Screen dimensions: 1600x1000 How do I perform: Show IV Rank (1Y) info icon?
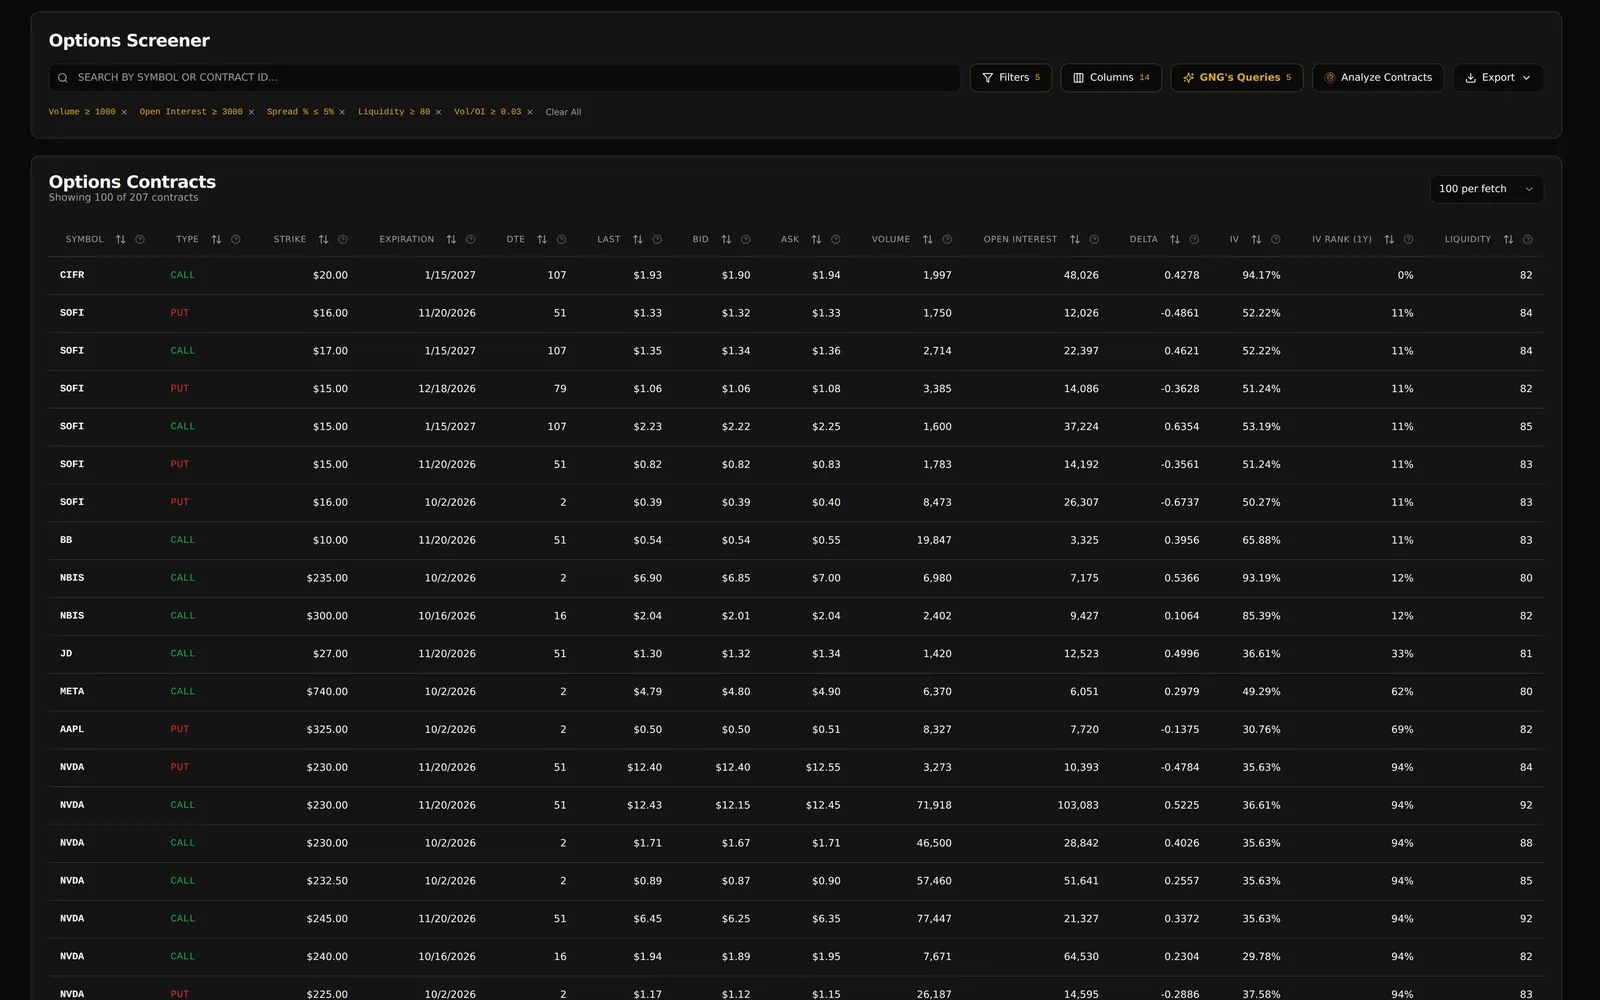[1408, 240]
